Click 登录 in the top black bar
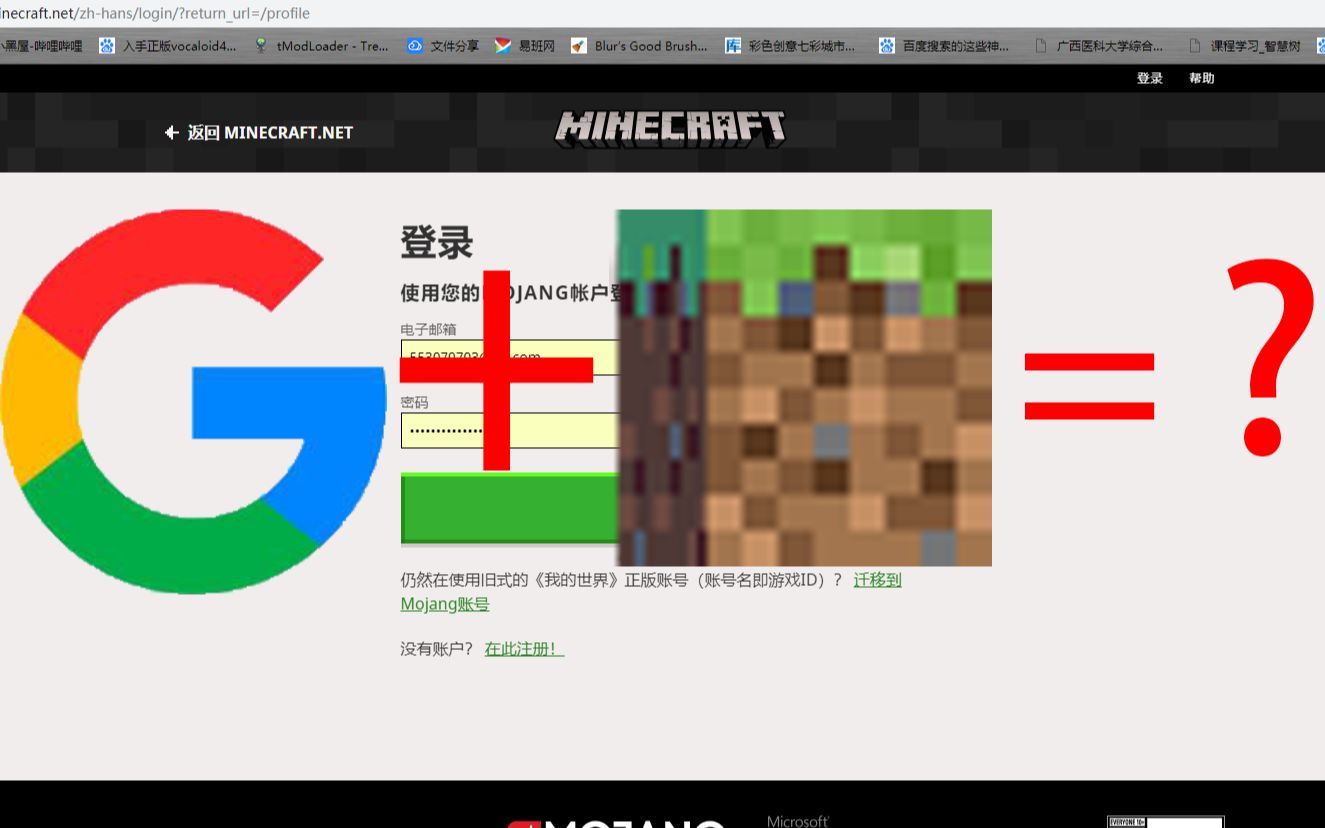This screenshot has height=828, width=1325. point(1150,78)
